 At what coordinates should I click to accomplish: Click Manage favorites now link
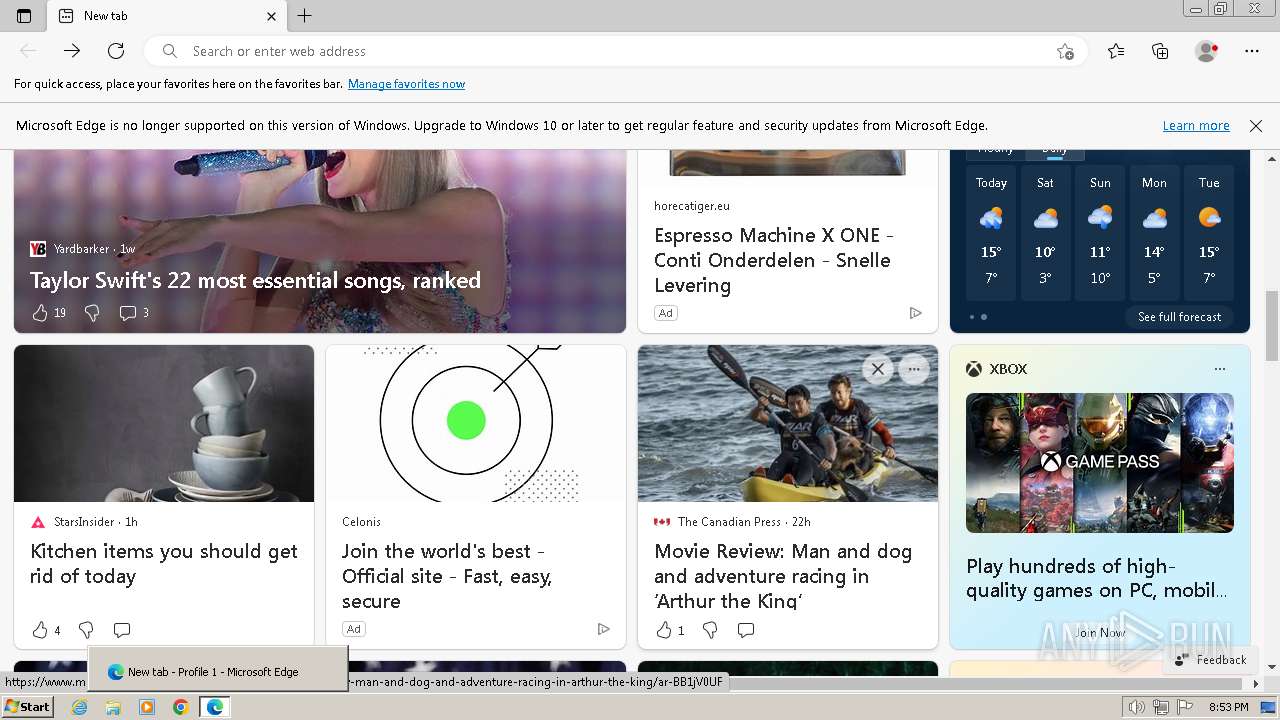click(x=406, y=84)
